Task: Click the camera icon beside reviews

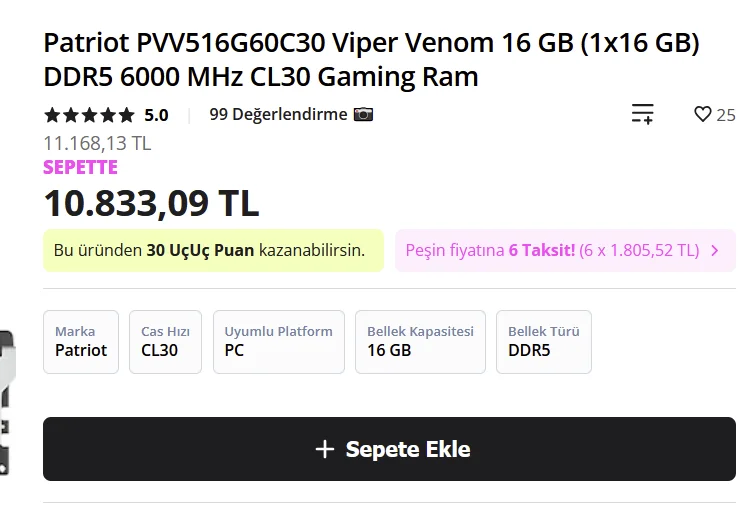Action: click(363, 114)
